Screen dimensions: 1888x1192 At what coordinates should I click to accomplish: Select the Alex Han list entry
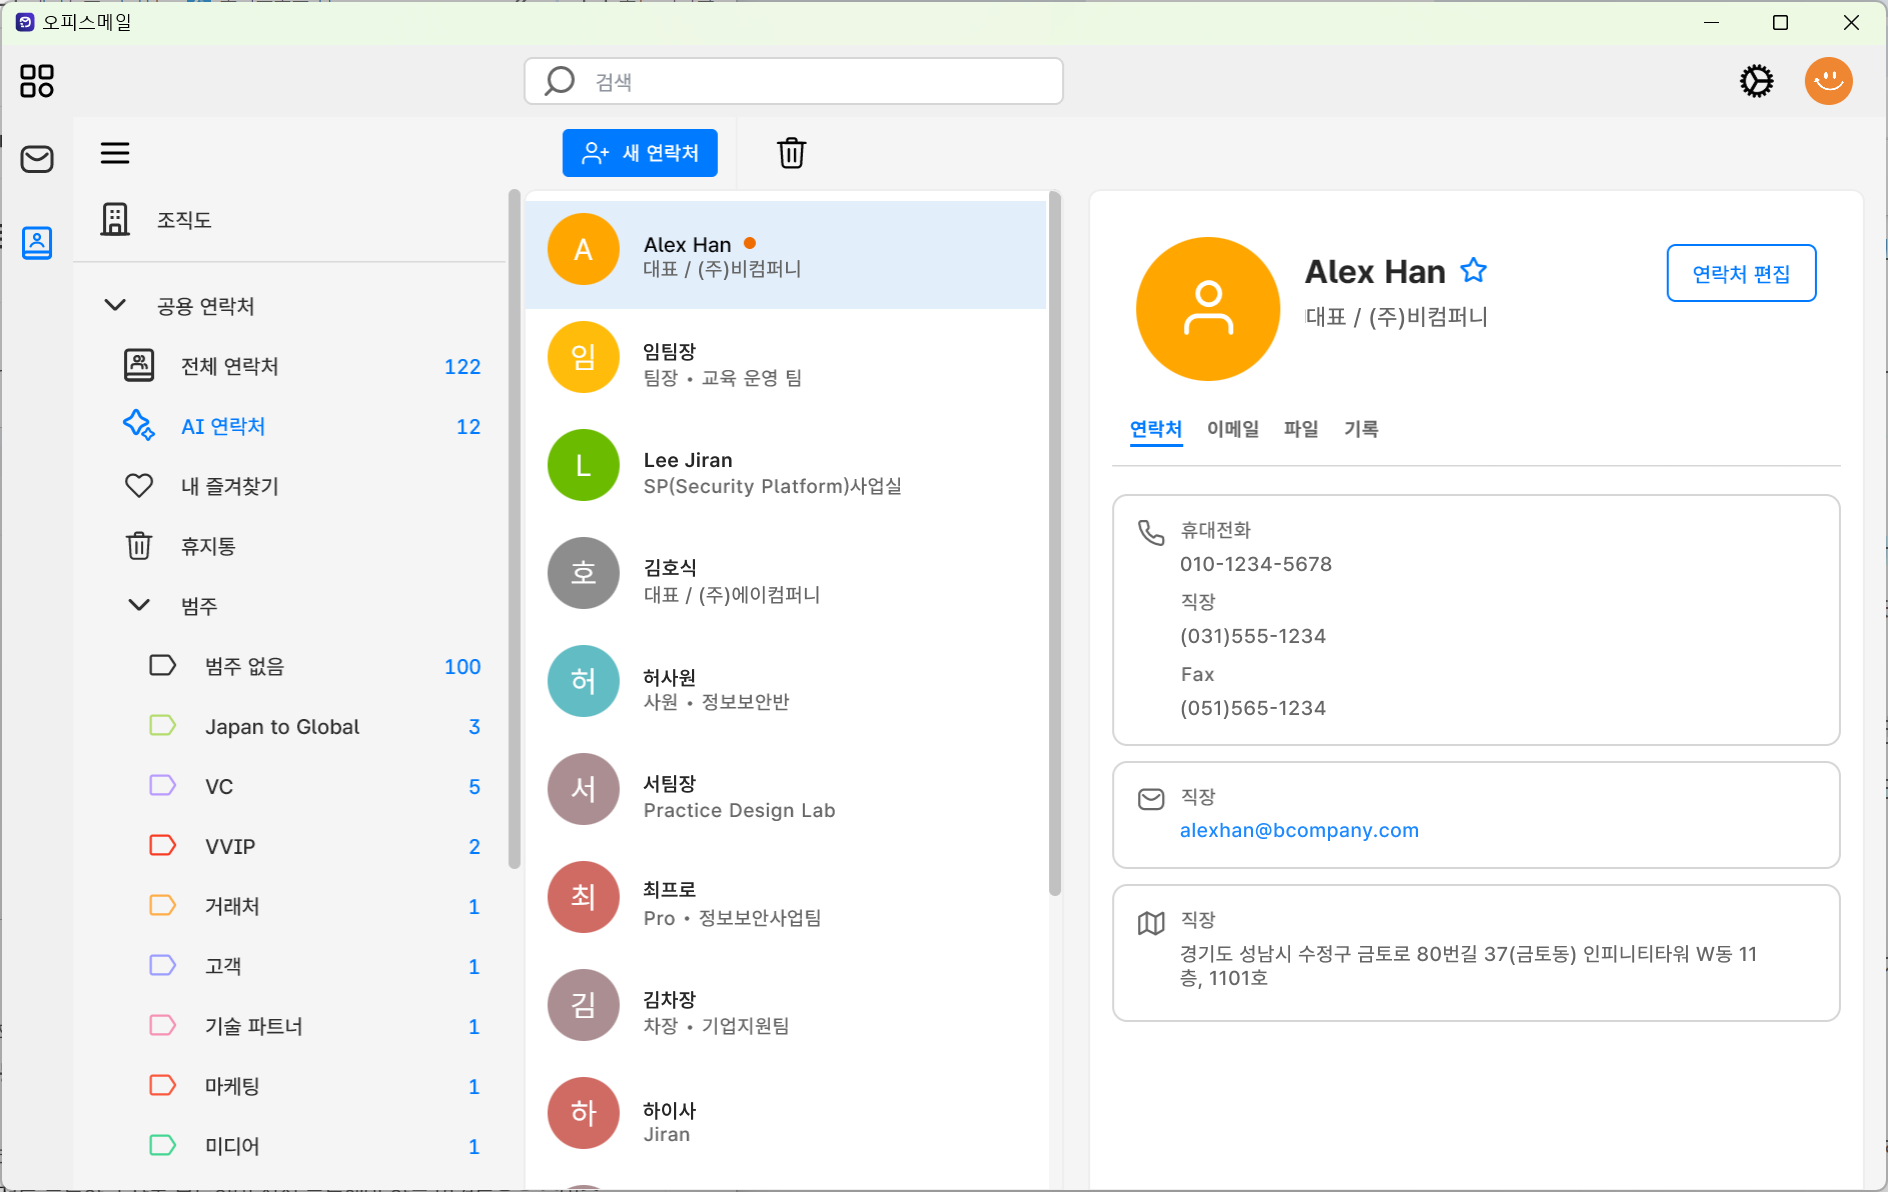coord(785,255)
